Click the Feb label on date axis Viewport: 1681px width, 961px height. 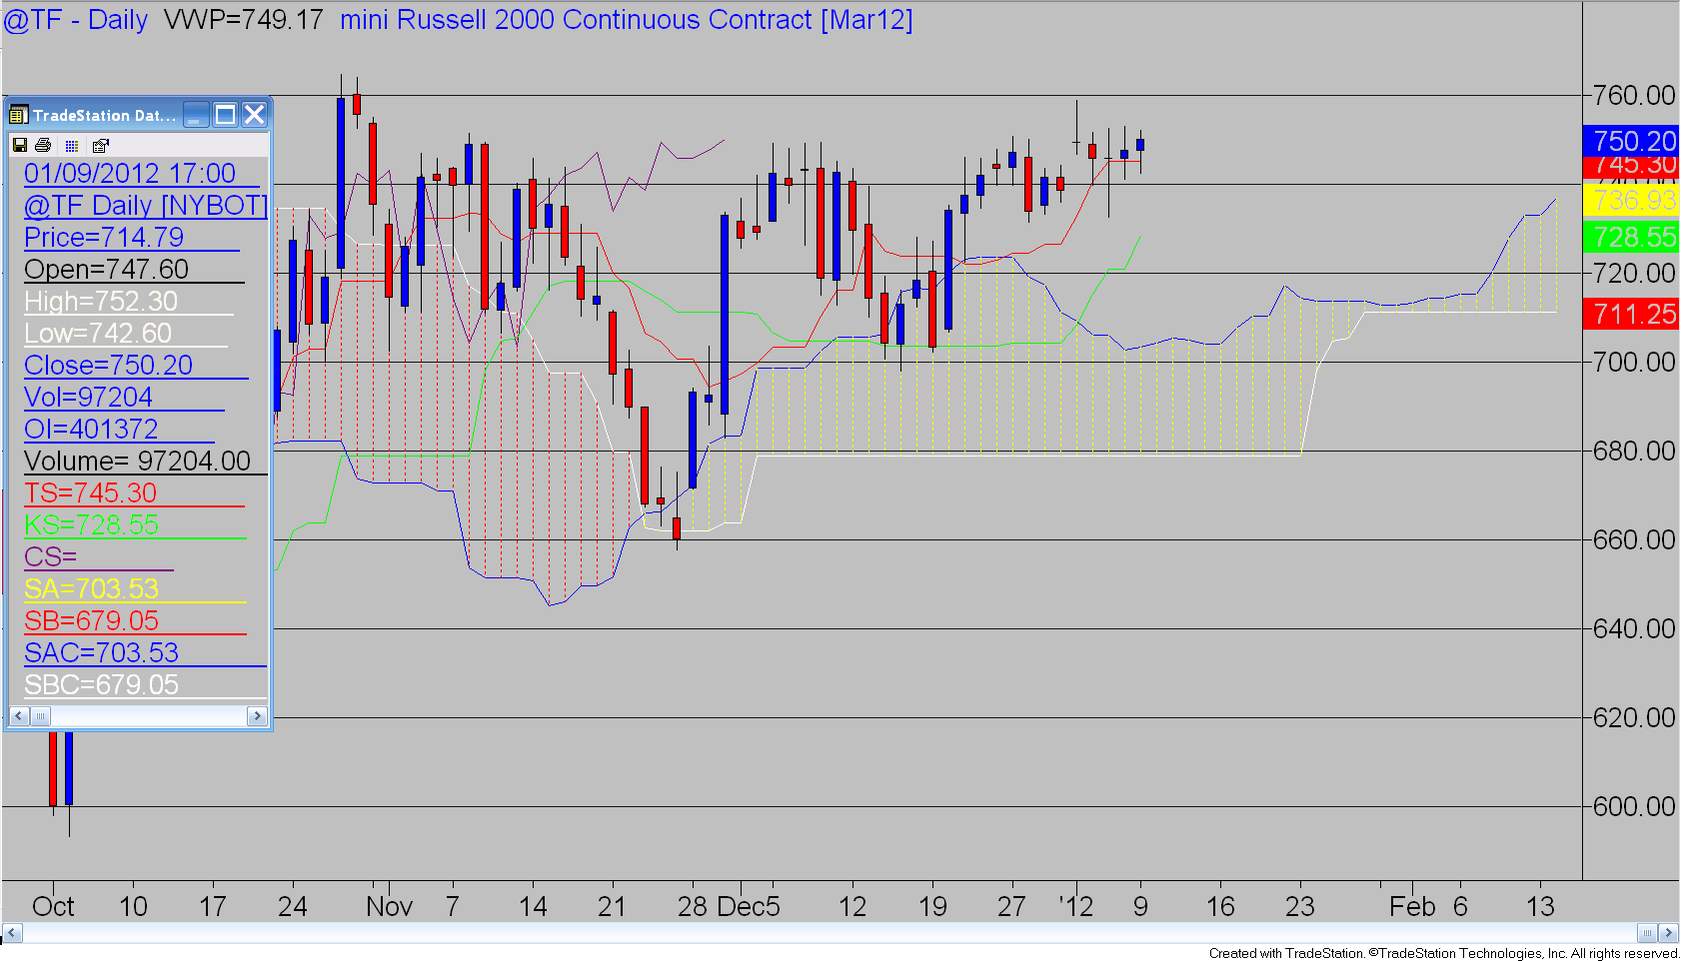click(x=1412, y=907)
